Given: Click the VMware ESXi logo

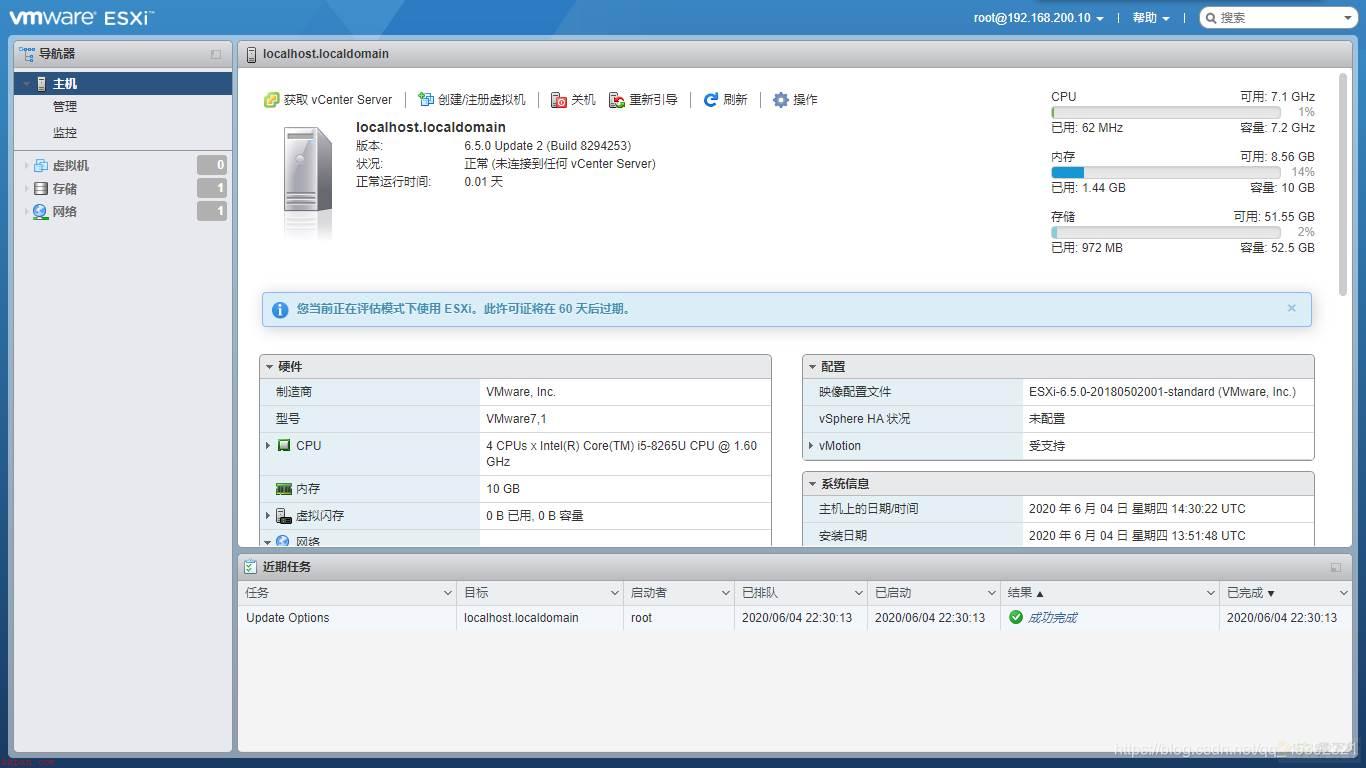Looking at the screenshot, I should (82, 17).
